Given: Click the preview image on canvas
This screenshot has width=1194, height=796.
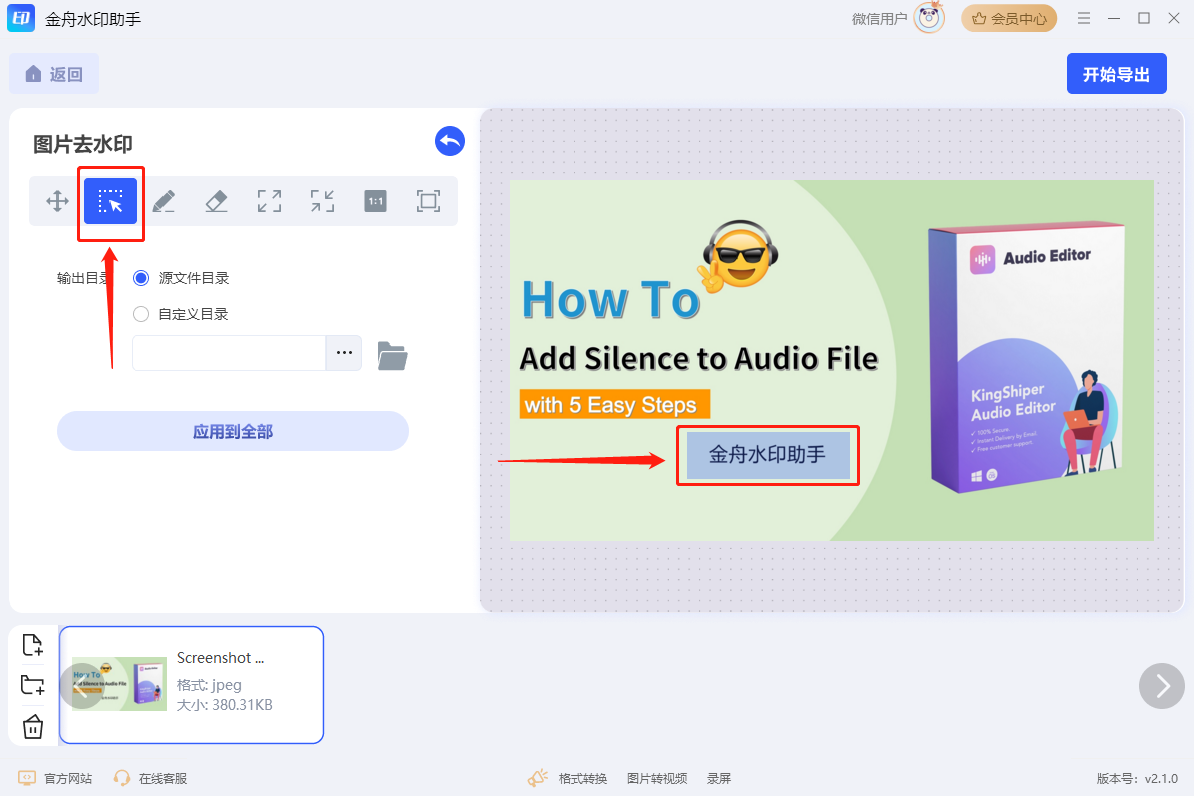Looking at the screenshot, I should (x=832, y=360).
